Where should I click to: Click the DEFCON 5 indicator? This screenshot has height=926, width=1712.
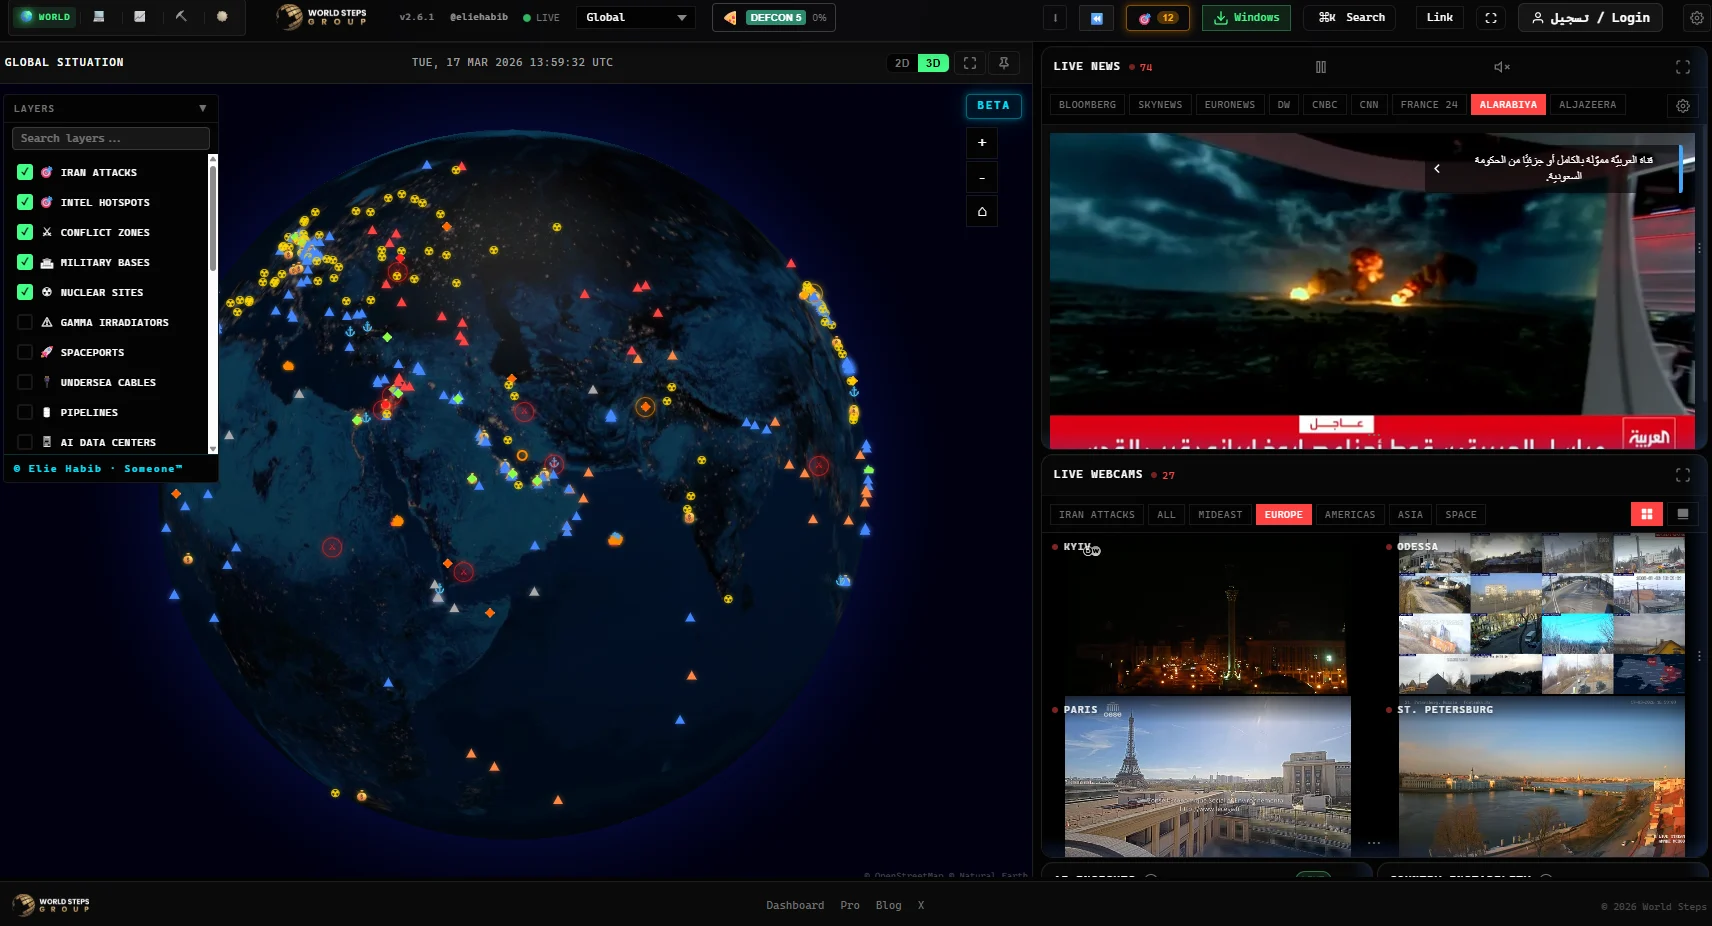coord(773,17)
